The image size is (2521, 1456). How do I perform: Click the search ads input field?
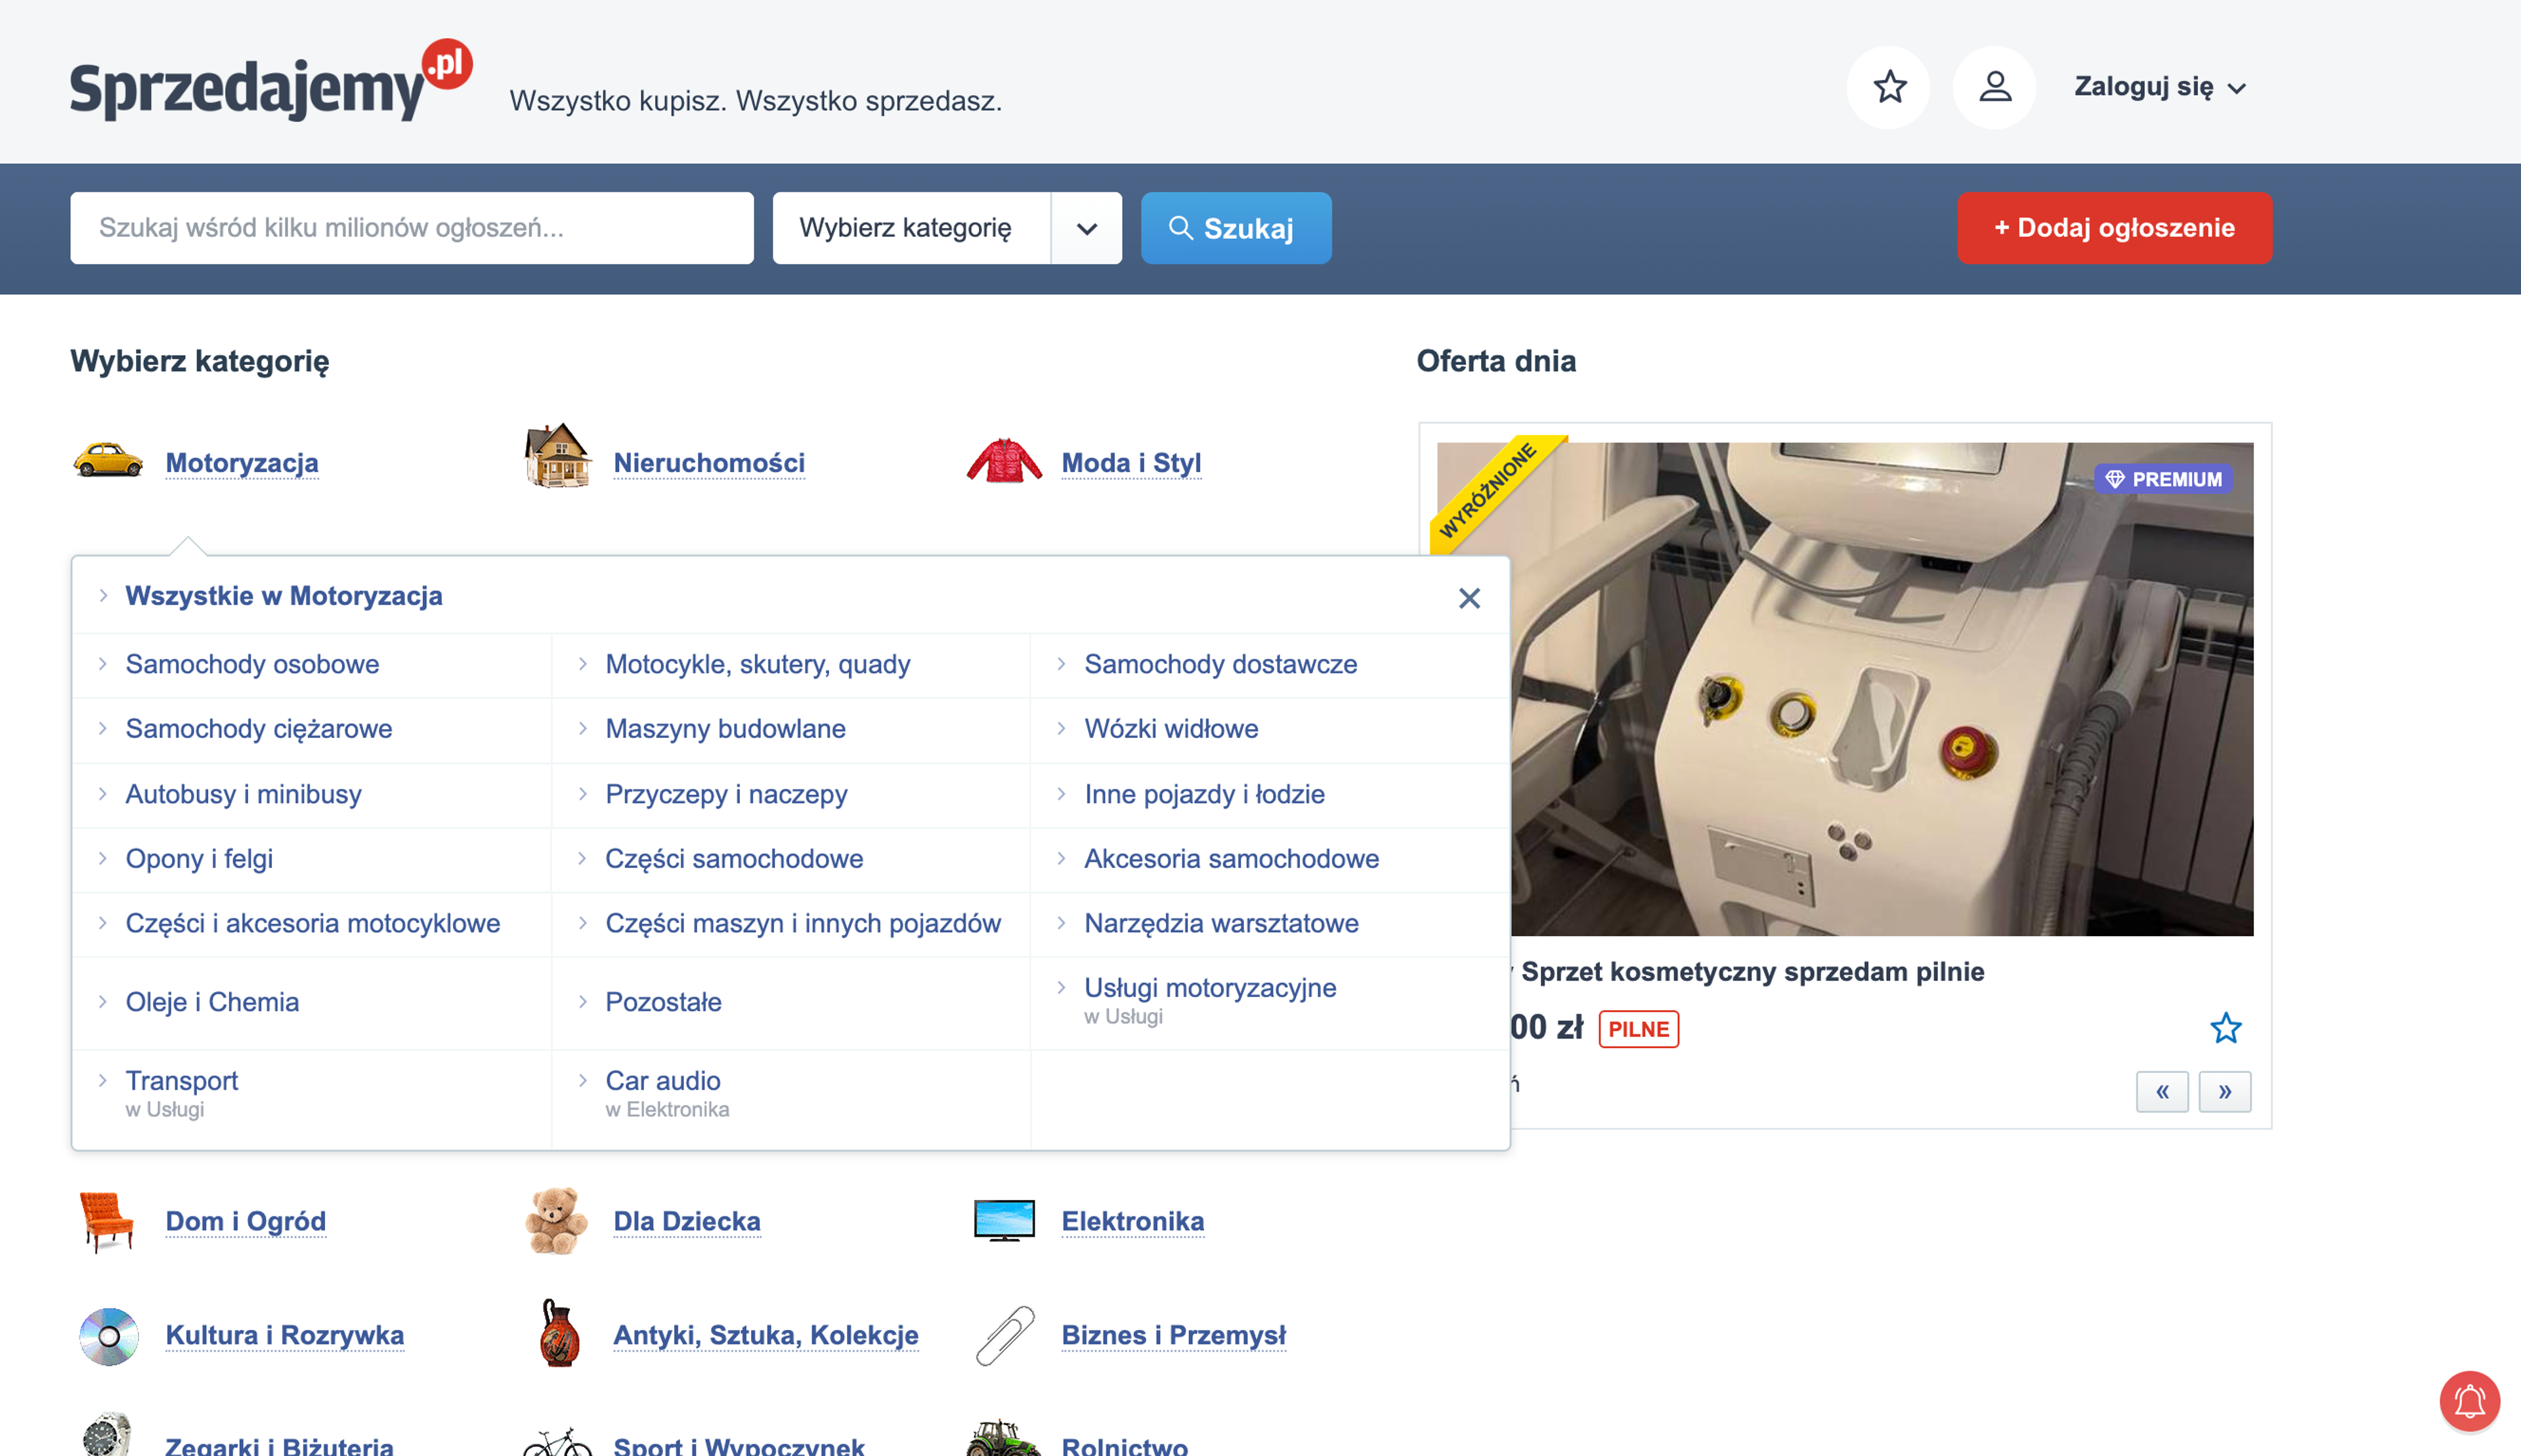[411, 228]
